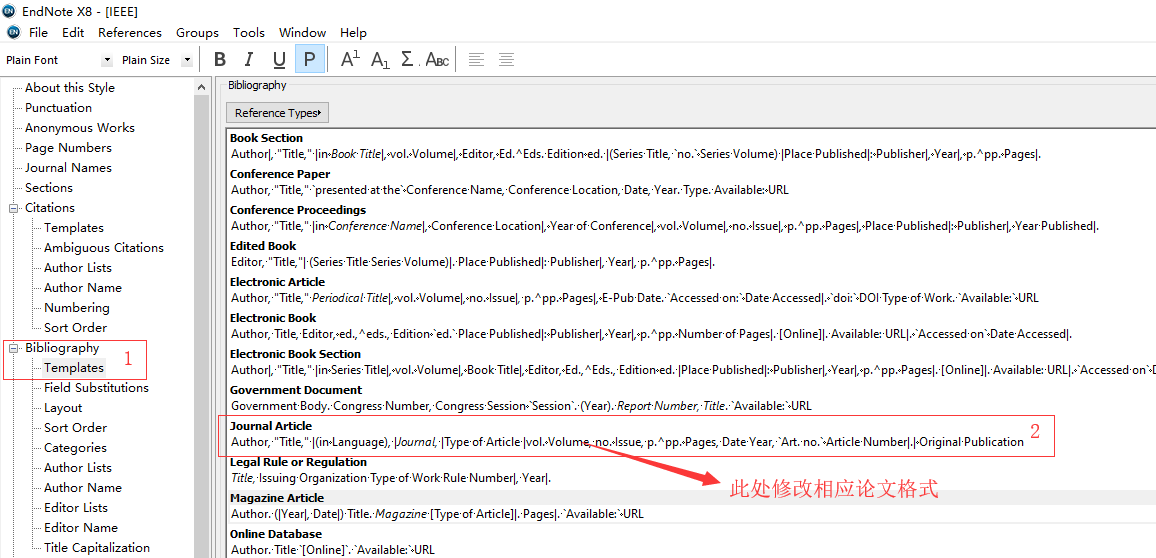Select Anonymous Works tree item
The height and width of the screenshot is (558, 1156).
coord(80,128)
